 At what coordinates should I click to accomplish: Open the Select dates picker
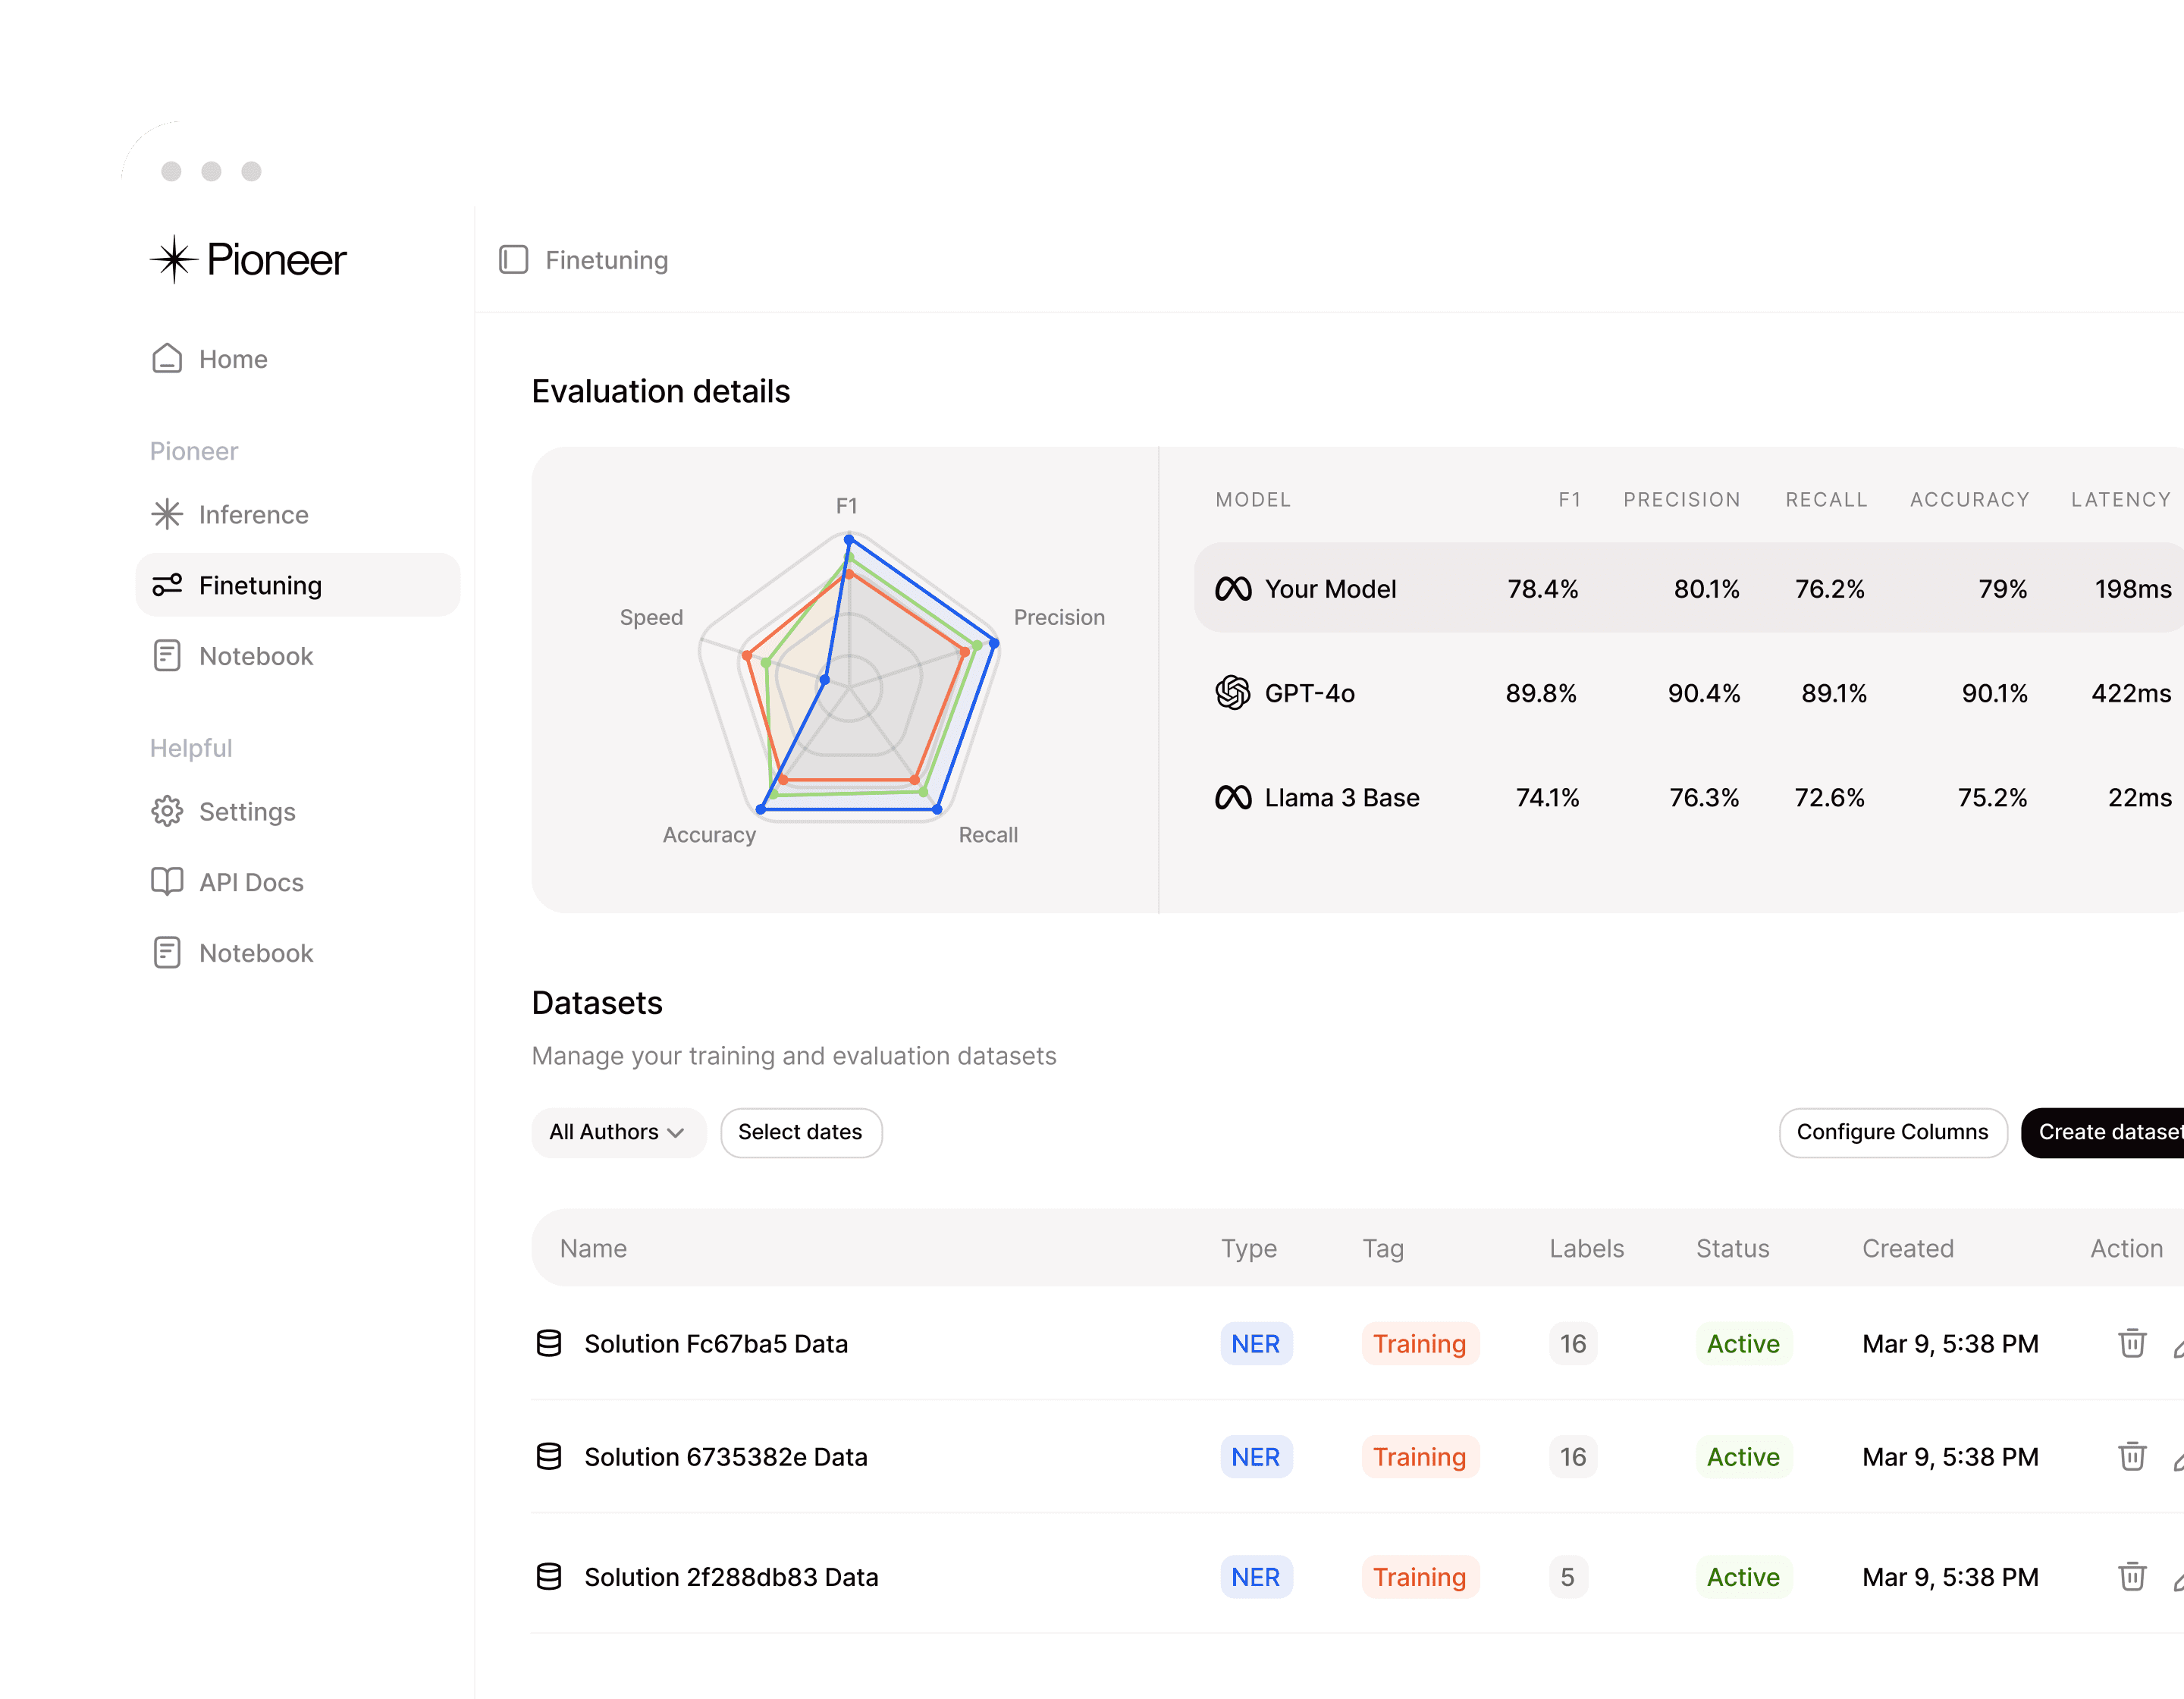[800, 1132]
